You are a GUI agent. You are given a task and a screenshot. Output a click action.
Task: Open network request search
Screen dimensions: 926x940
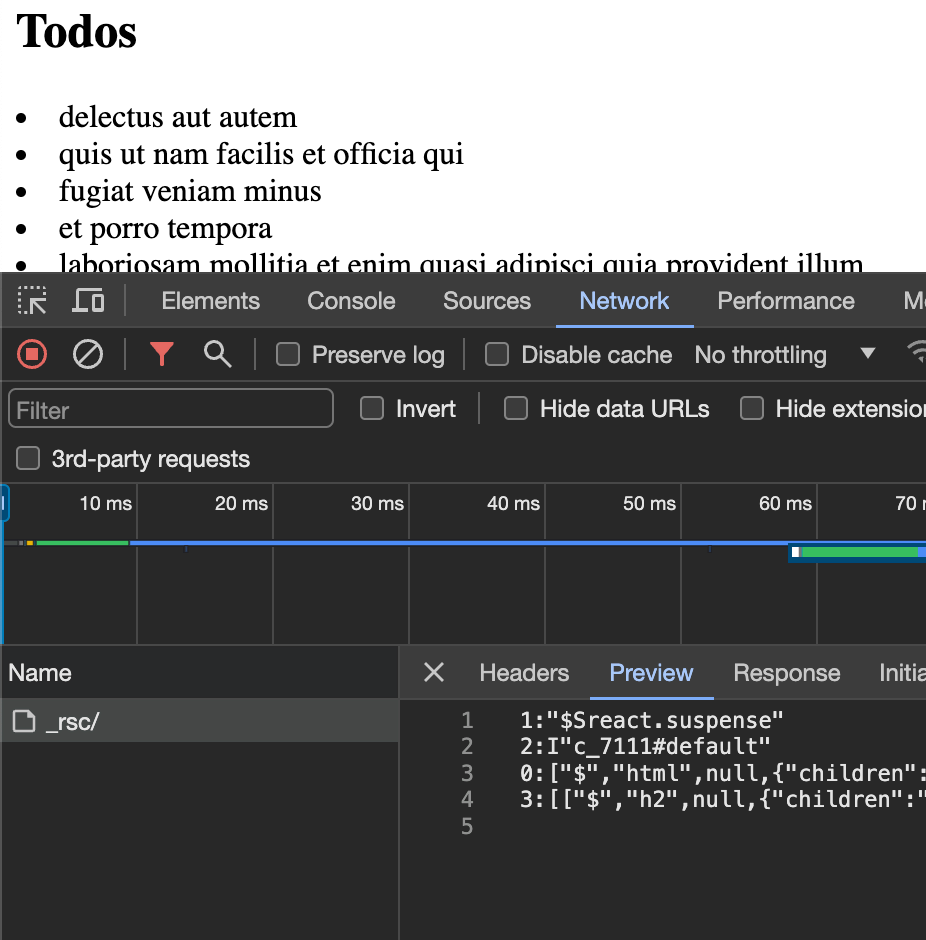(218, 354)
